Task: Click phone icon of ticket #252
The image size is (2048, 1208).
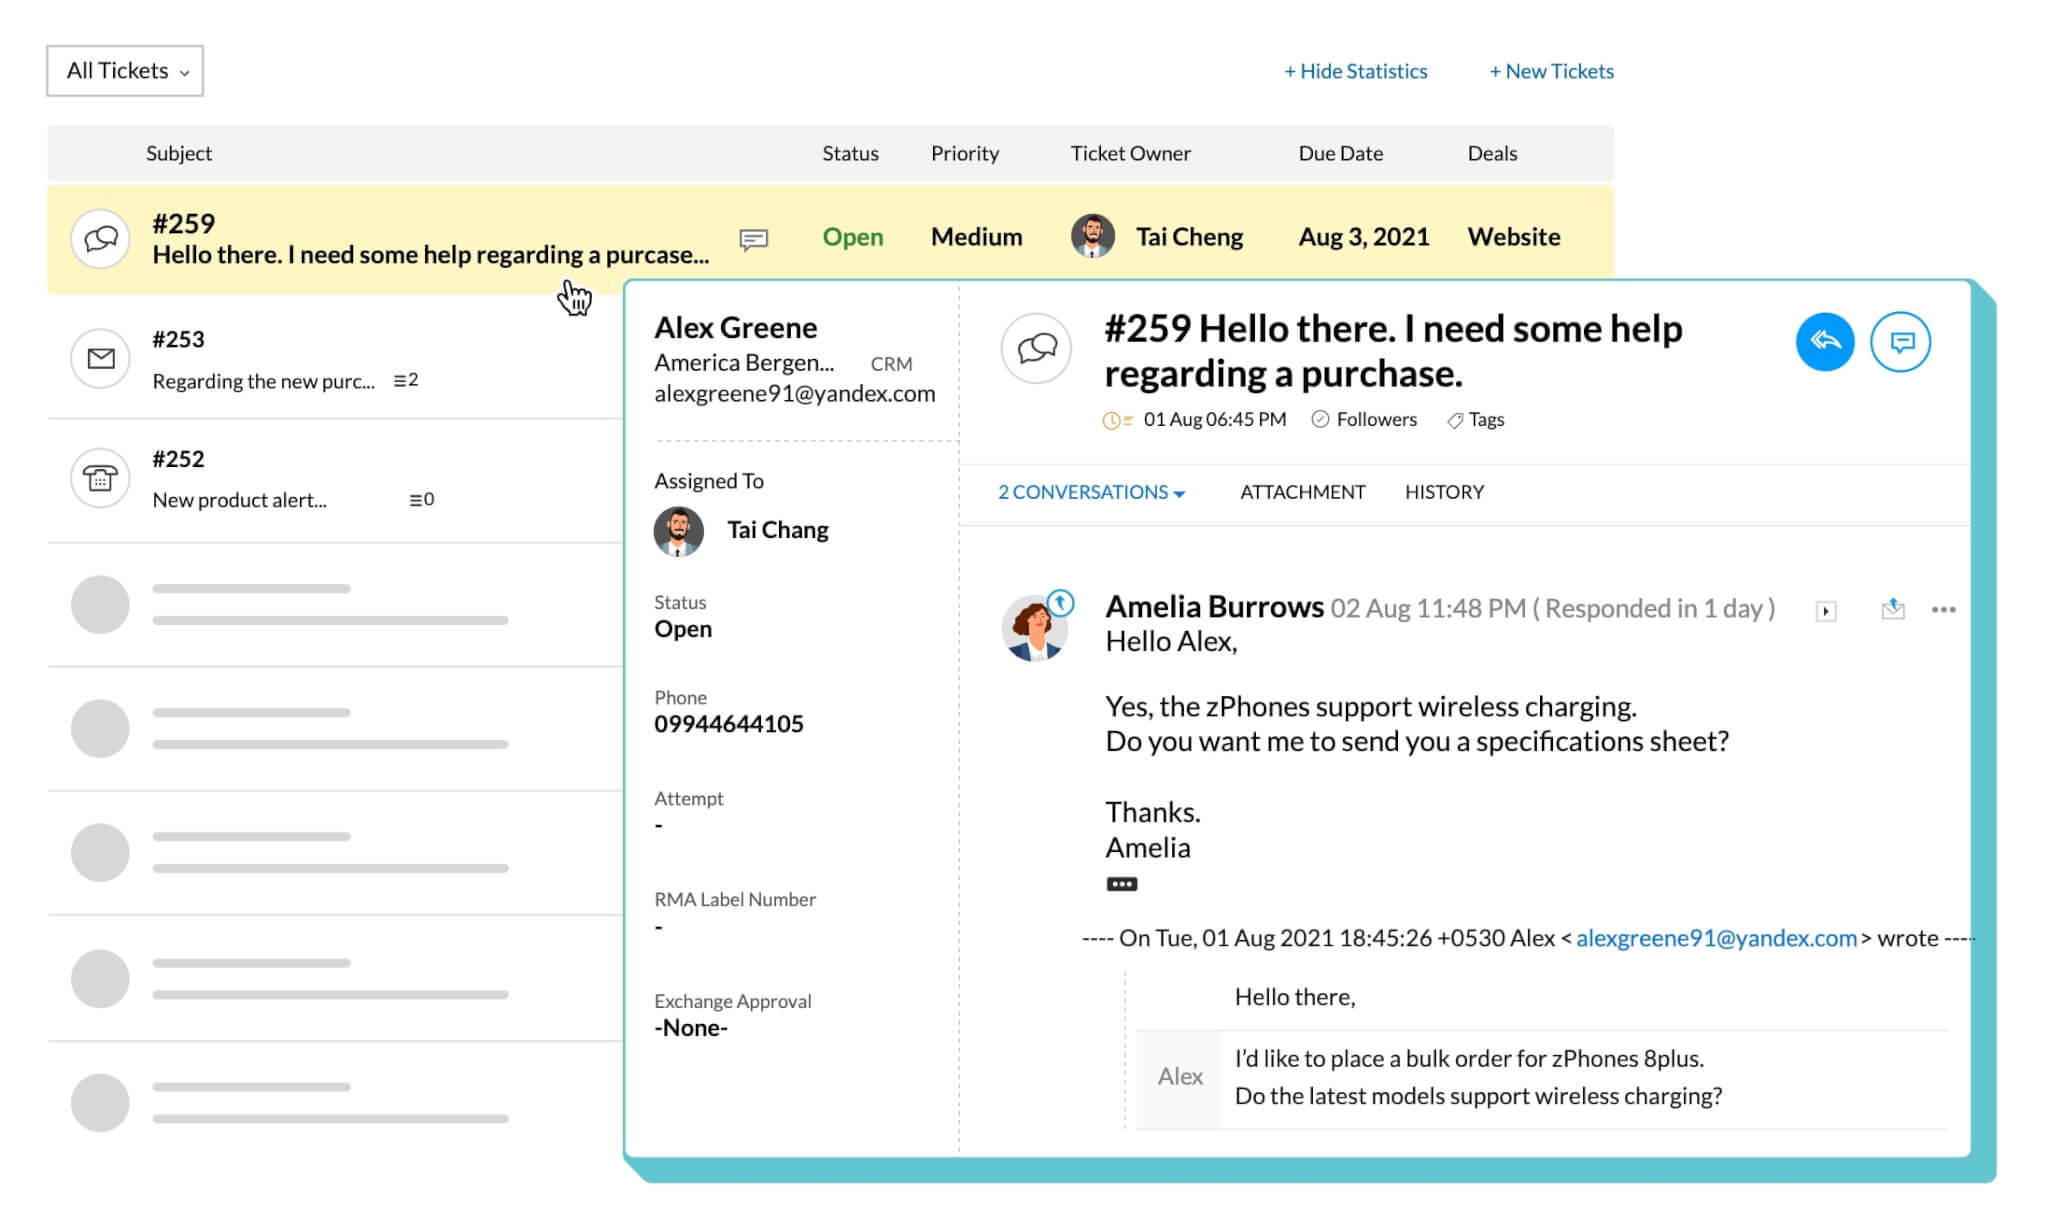Action: [100, 478]
